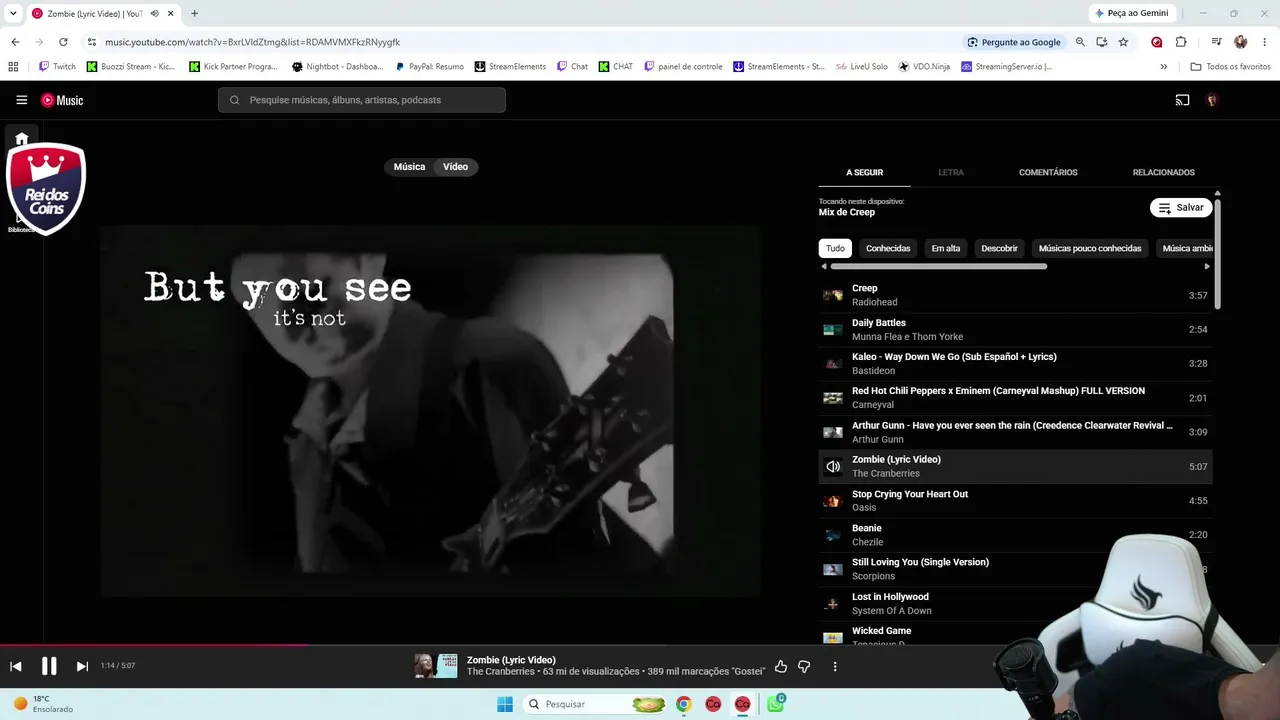Switch the player to Vídeo mode
Viewport: 1280px width, 720px height.
455,167
